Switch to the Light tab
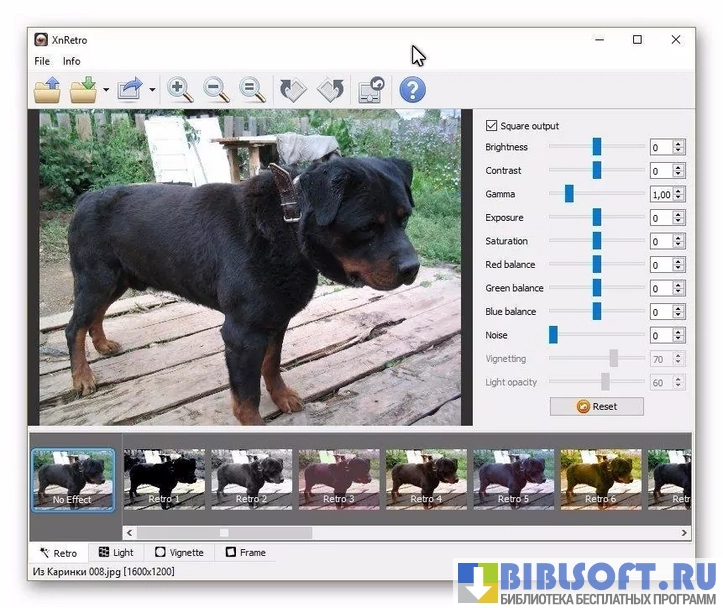The width and height of the screenshot is (723, 608). (115, 552)
